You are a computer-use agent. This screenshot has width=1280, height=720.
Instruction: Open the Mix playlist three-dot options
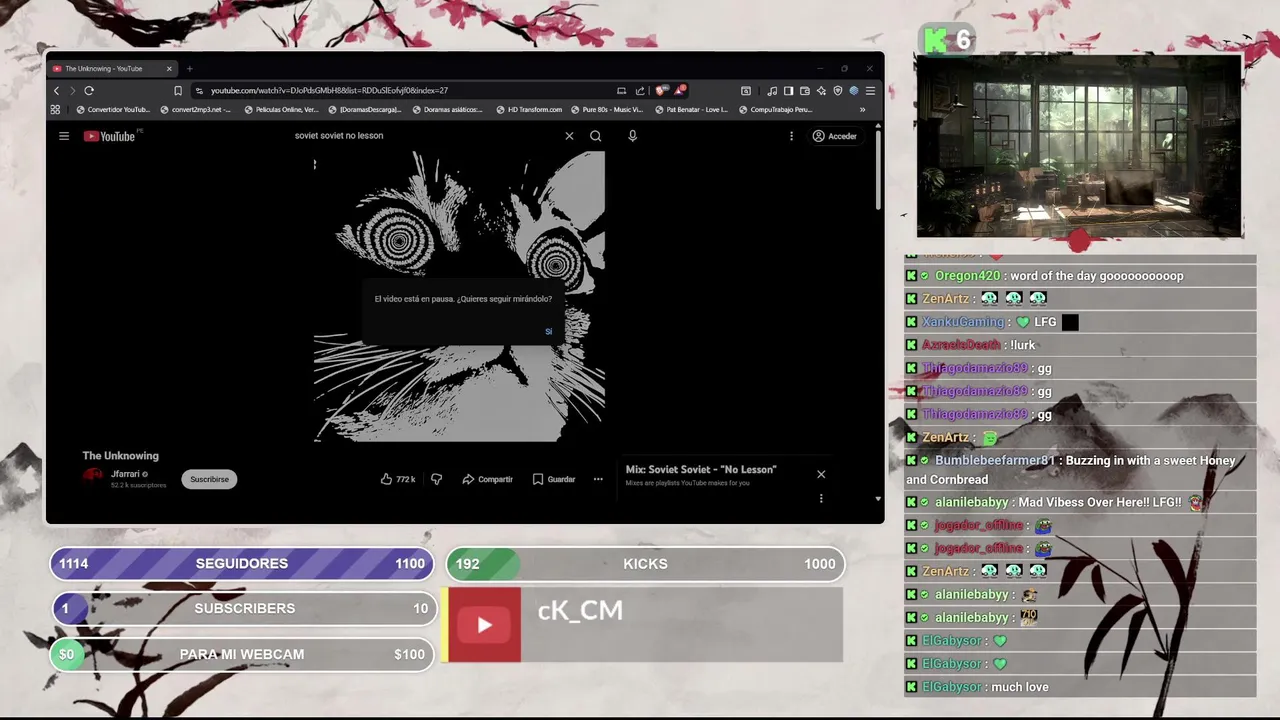821,498
